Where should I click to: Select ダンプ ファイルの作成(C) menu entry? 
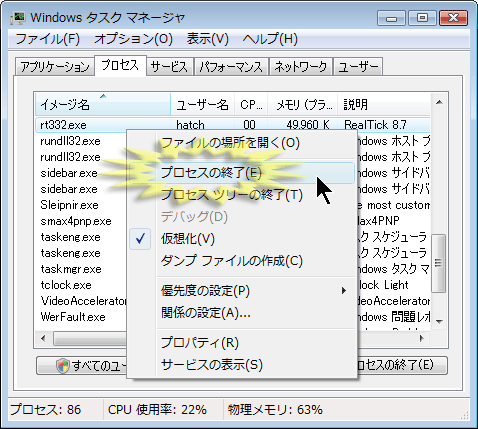coord(242,261)
